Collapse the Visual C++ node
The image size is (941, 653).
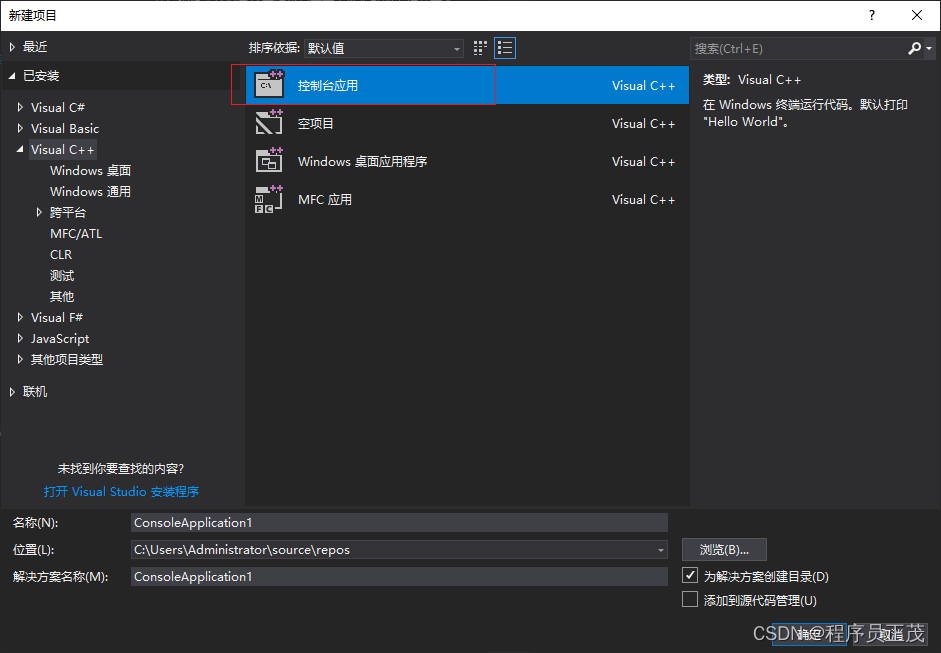click(20, 149)
